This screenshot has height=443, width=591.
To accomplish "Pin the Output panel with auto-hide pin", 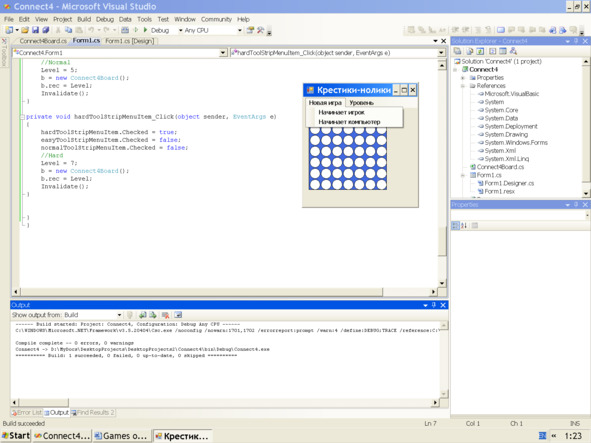I will [434, 305].
